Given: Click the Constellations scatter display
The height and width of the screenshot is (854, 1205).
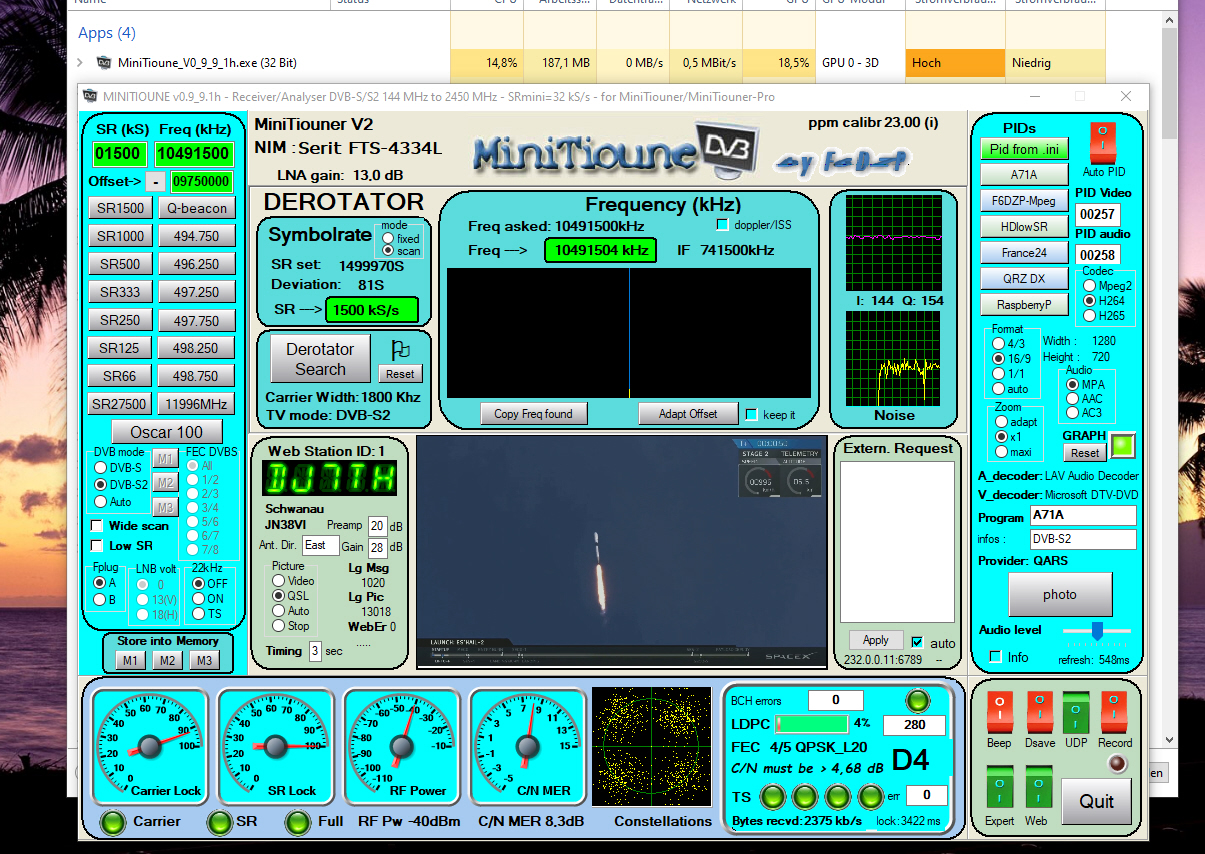Looking at the screenshot, I should pos(653,746).
